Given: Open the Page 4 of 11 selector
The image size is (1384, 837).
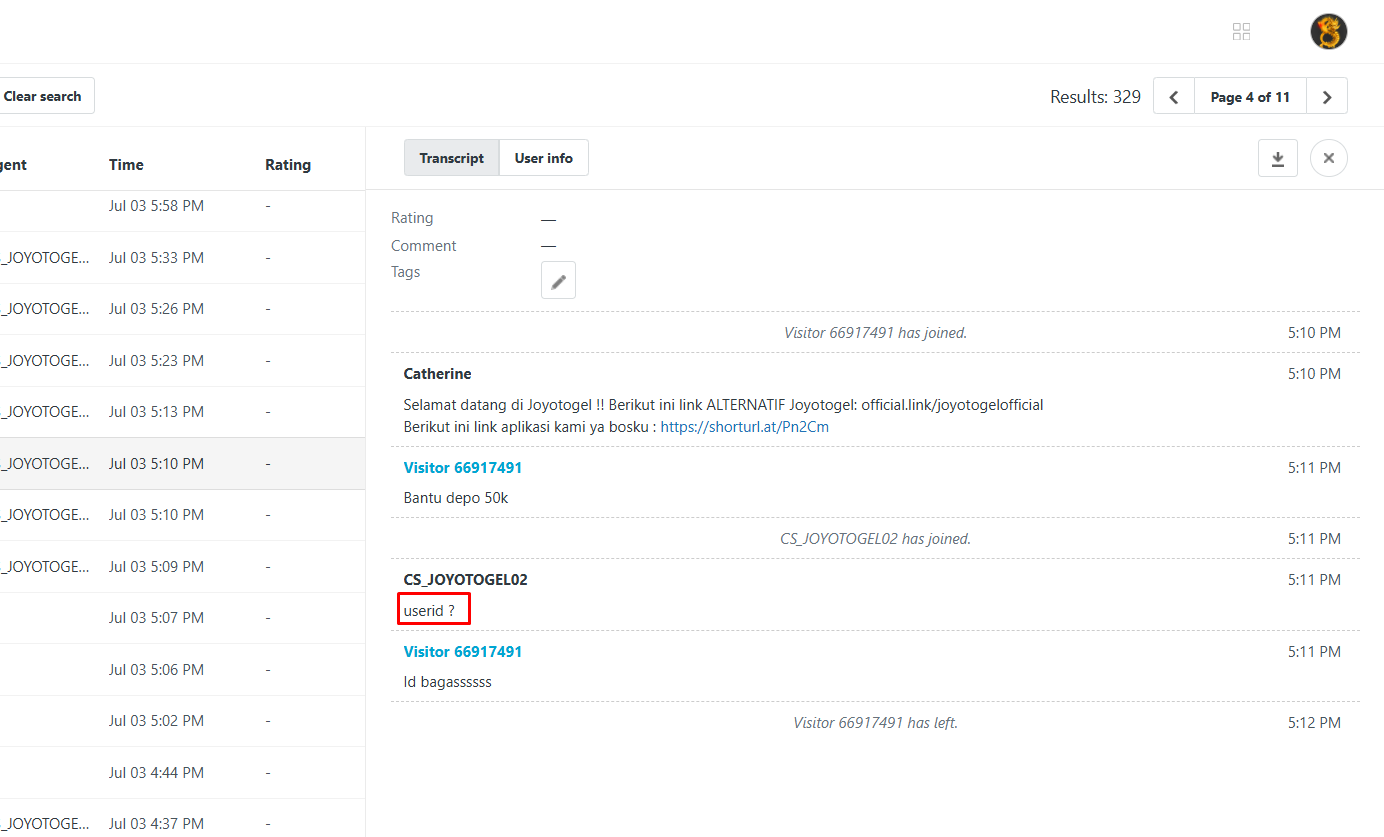Looking at the screenshot, I should tap(1250, 97).
